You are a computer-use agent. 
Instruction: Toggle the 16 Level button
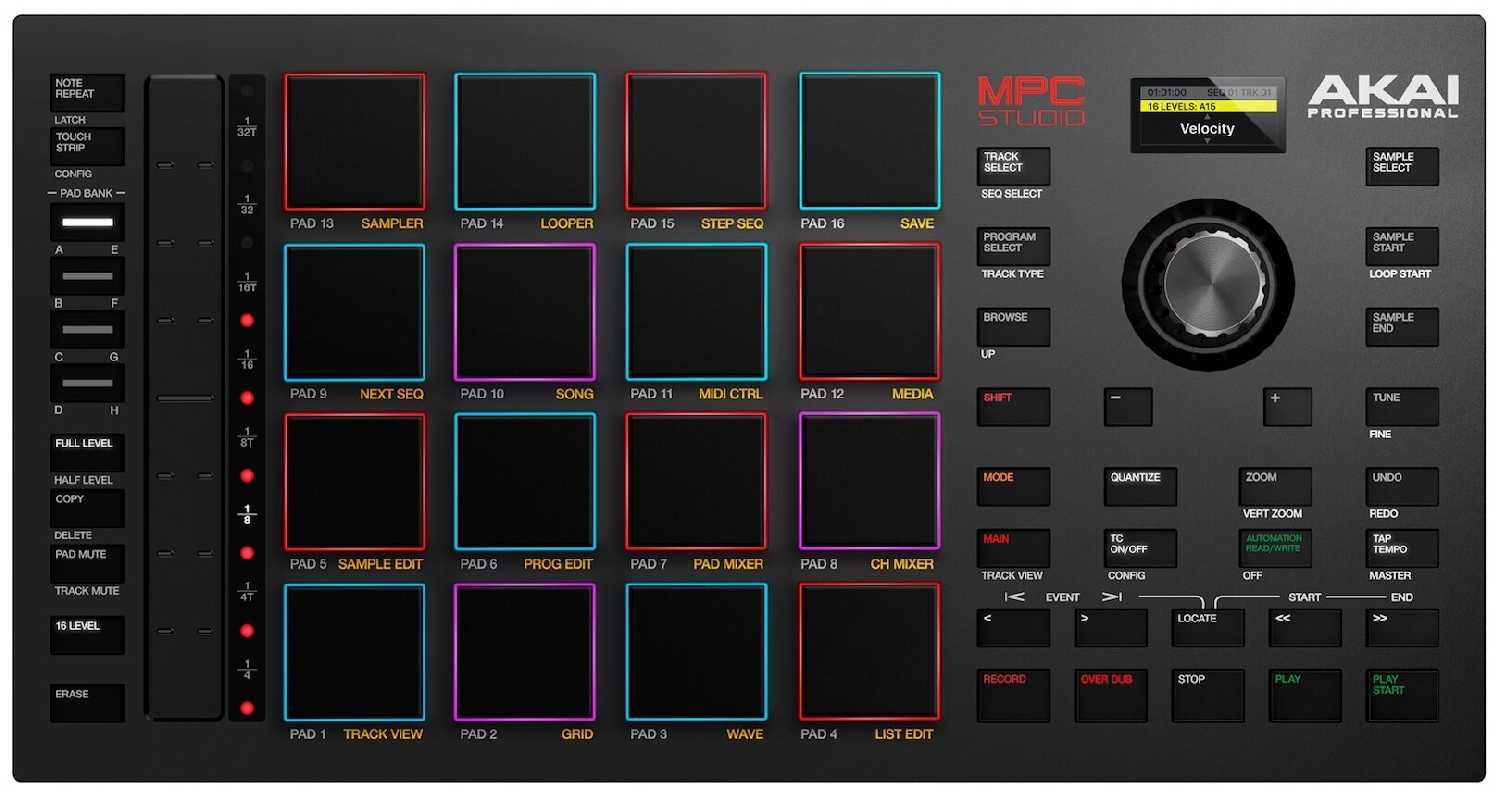coord(87,635)
